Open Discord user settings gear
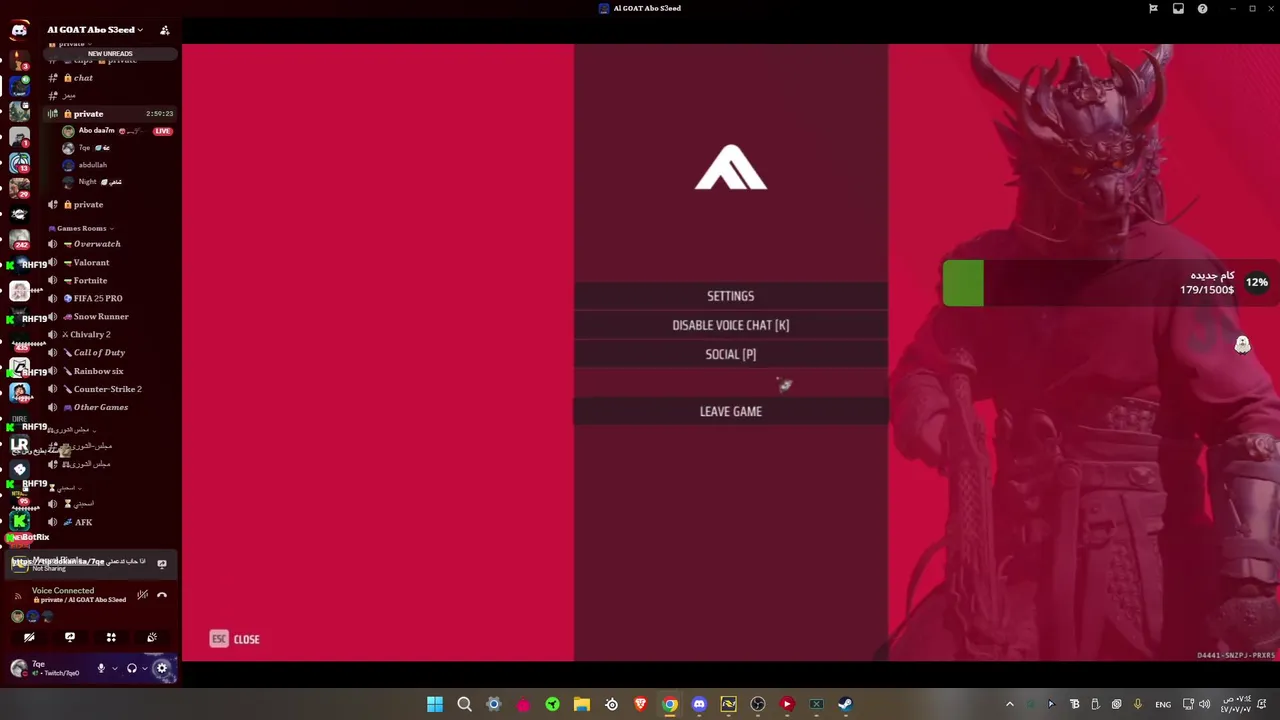The width and height of the screenshot is (1280, 720). pos(162,668)
